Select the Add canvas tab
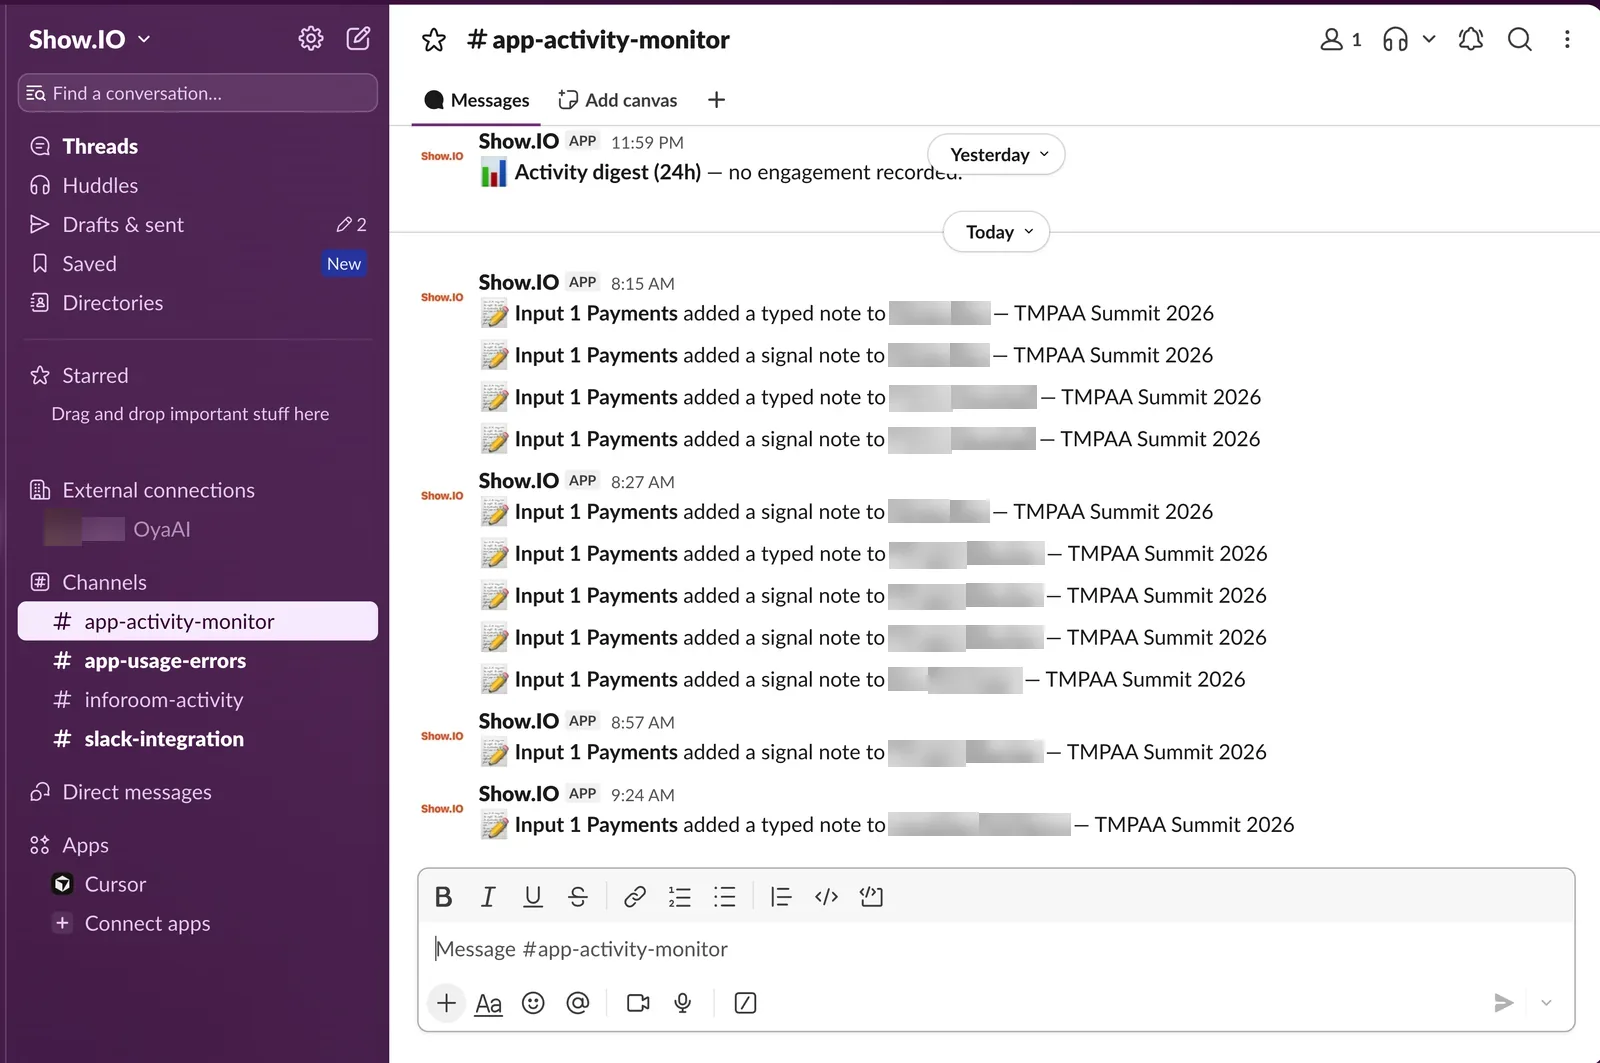Viewport: 1600px width, 1063px height. pos(618,100)
